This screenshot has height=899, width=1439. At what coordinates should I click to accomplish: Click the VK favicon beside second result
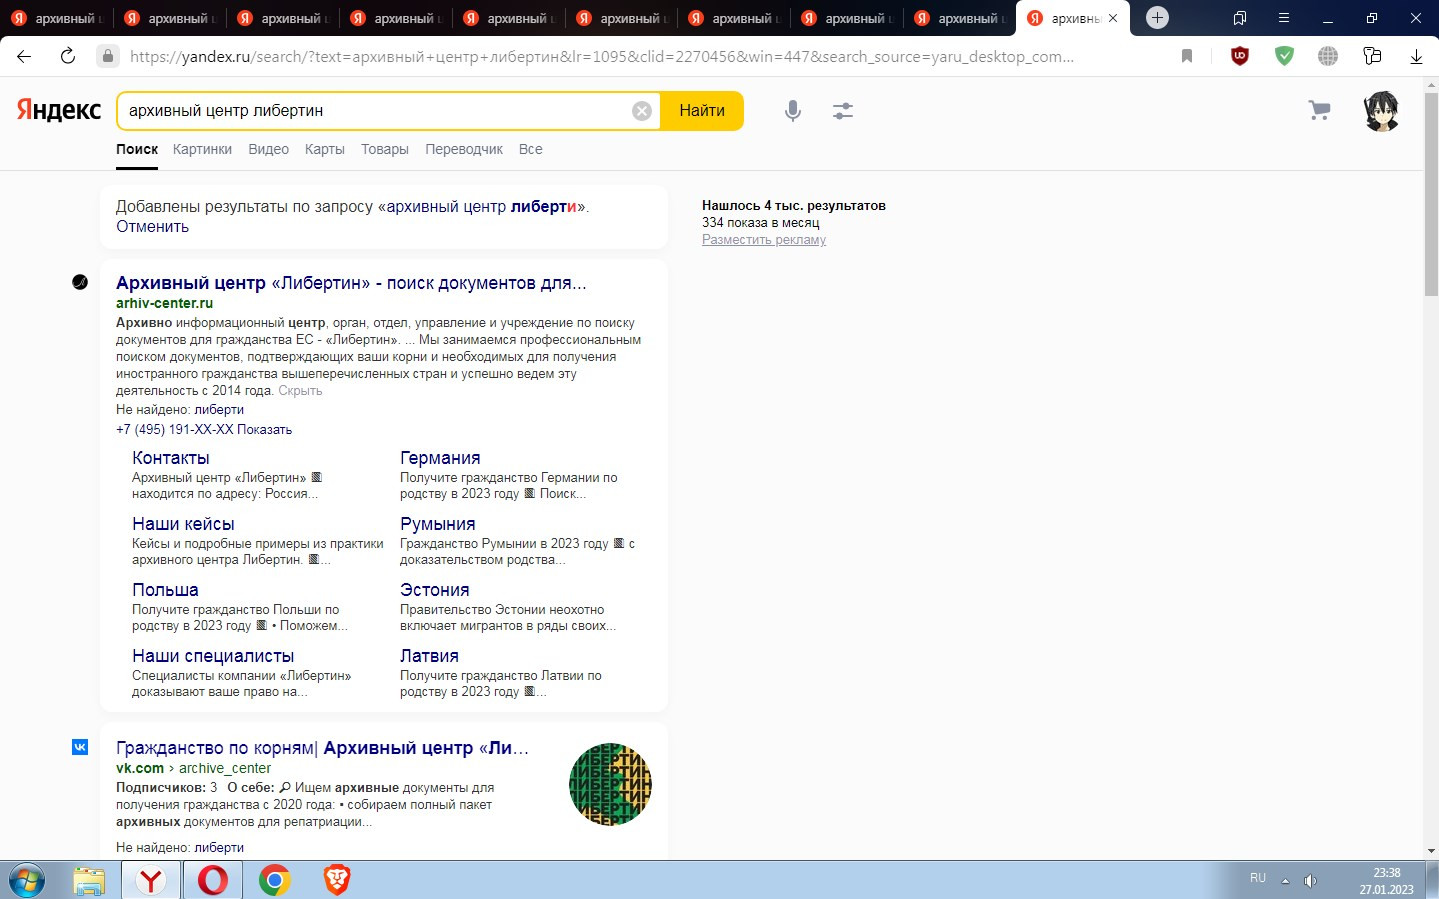tap(80, 747)
